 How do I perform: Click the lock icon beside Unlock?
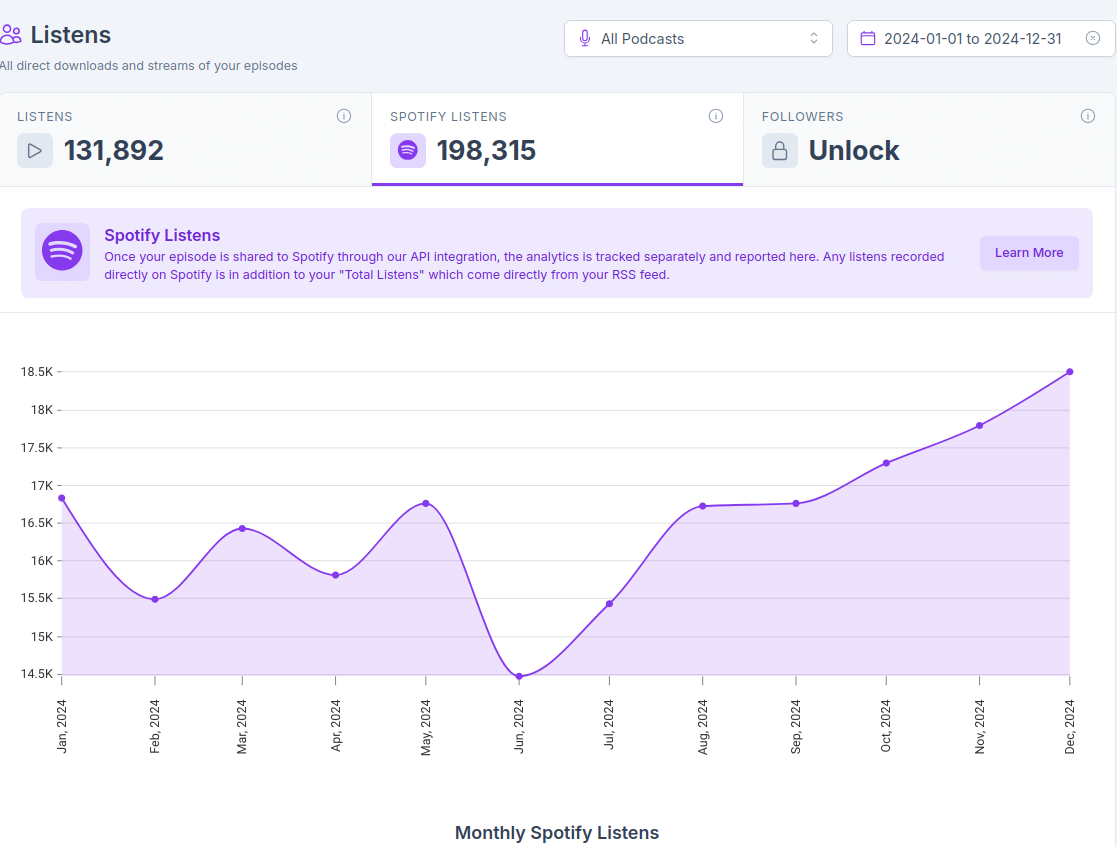click(x=780, y=151)
